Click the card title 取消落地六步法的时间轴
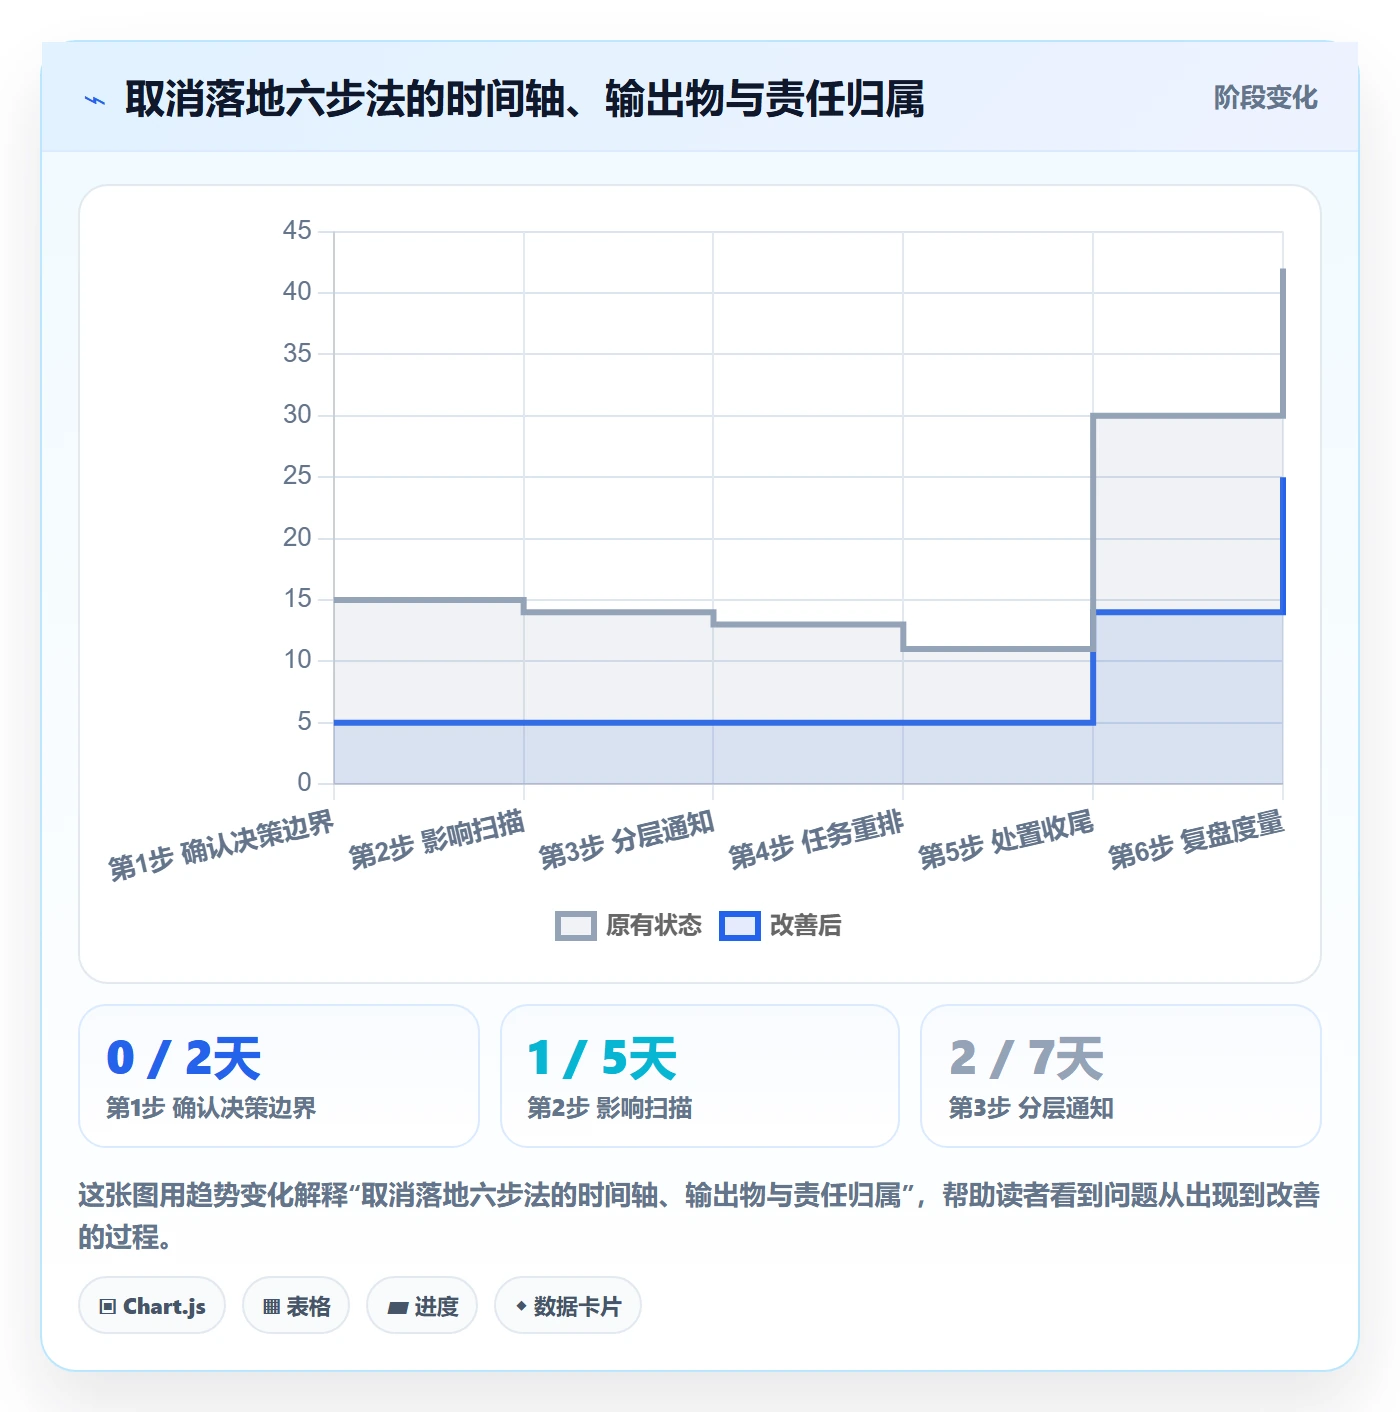 [524, 99]
